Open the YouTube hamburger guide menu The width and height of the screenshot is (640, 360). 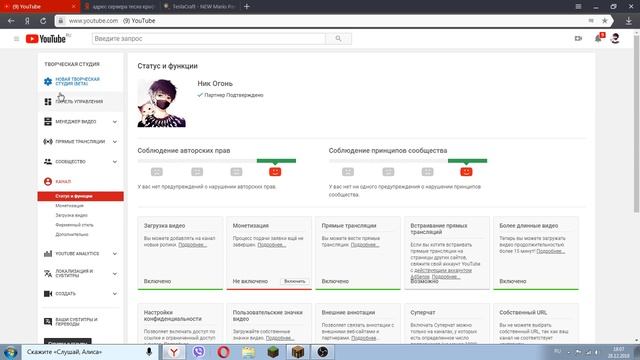(16, 39)
